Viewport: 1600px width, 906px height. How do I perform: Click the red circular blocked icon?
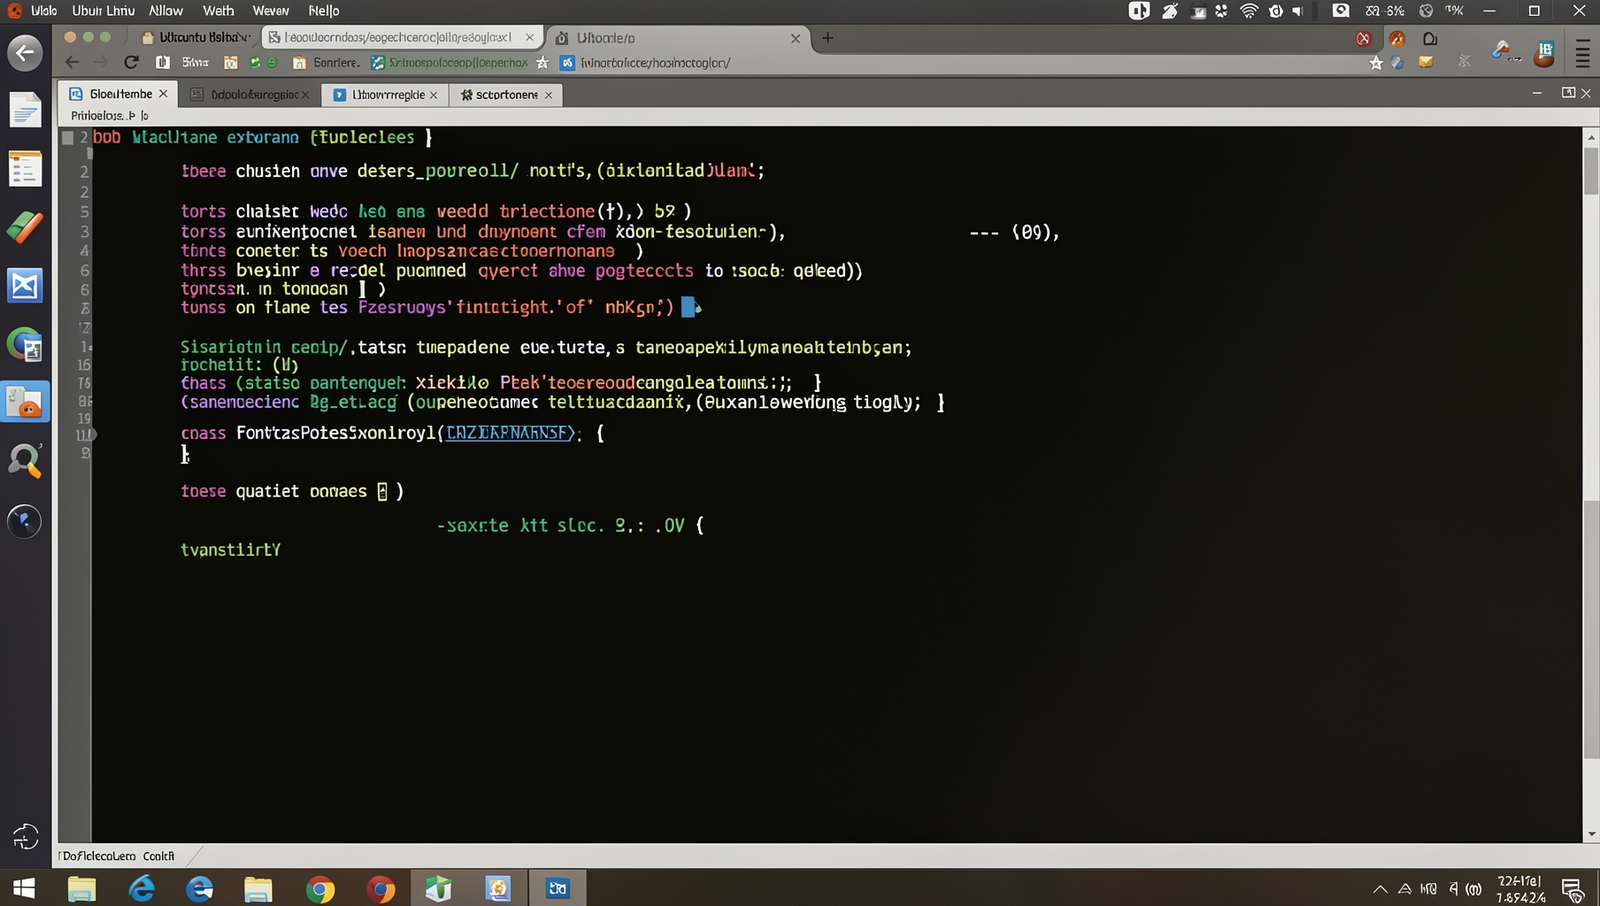1363,38
